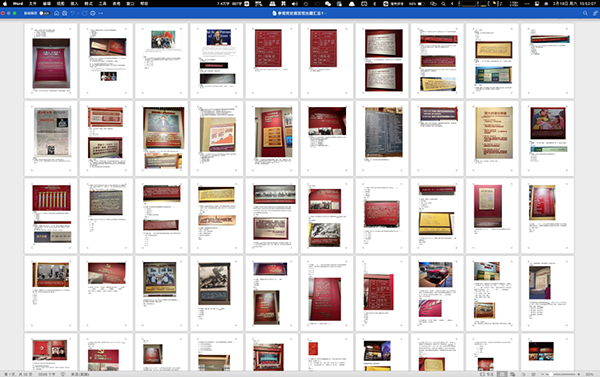The width and height of the screenshot is (600, 377).
Task: Click the Print icon in the toolbar
Action: pos(93,13)
